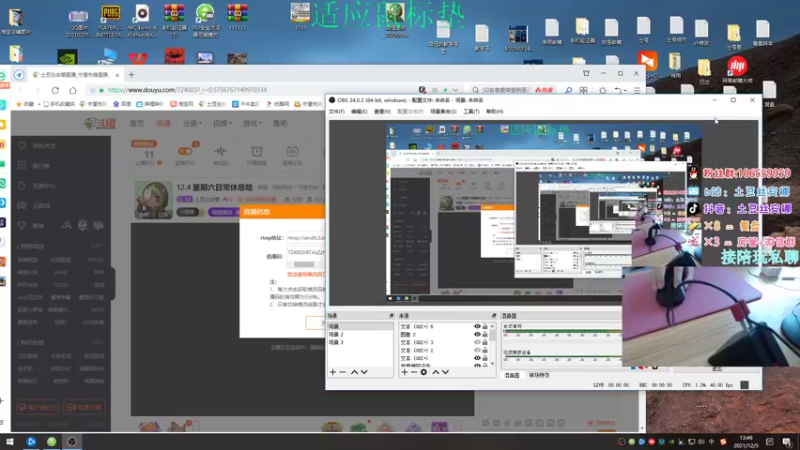Open OBS 编辑(E) menu

(359, 112)
